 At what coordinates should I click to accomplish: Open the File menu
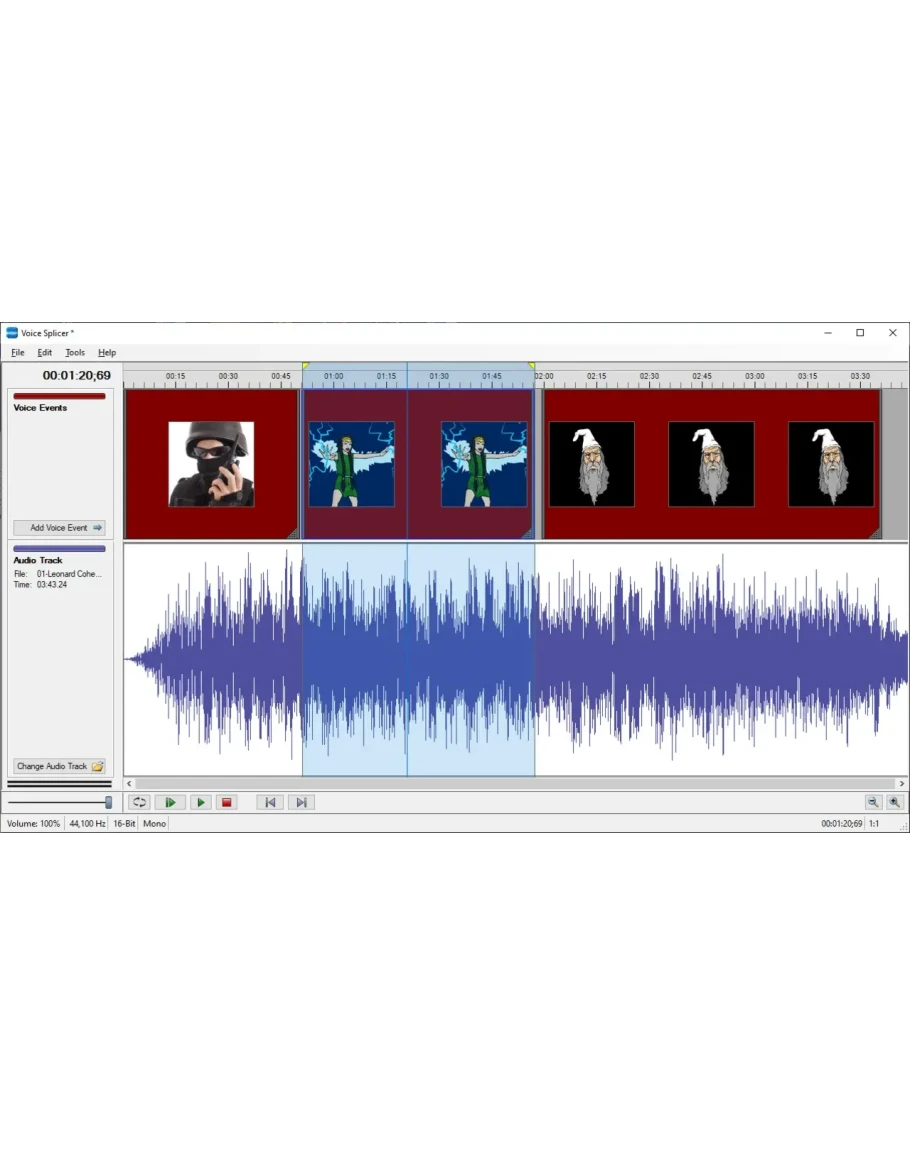18,353
